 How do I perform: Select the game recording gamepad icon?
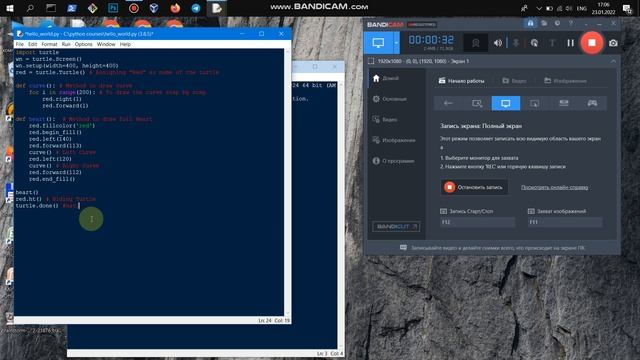[592, 103]
